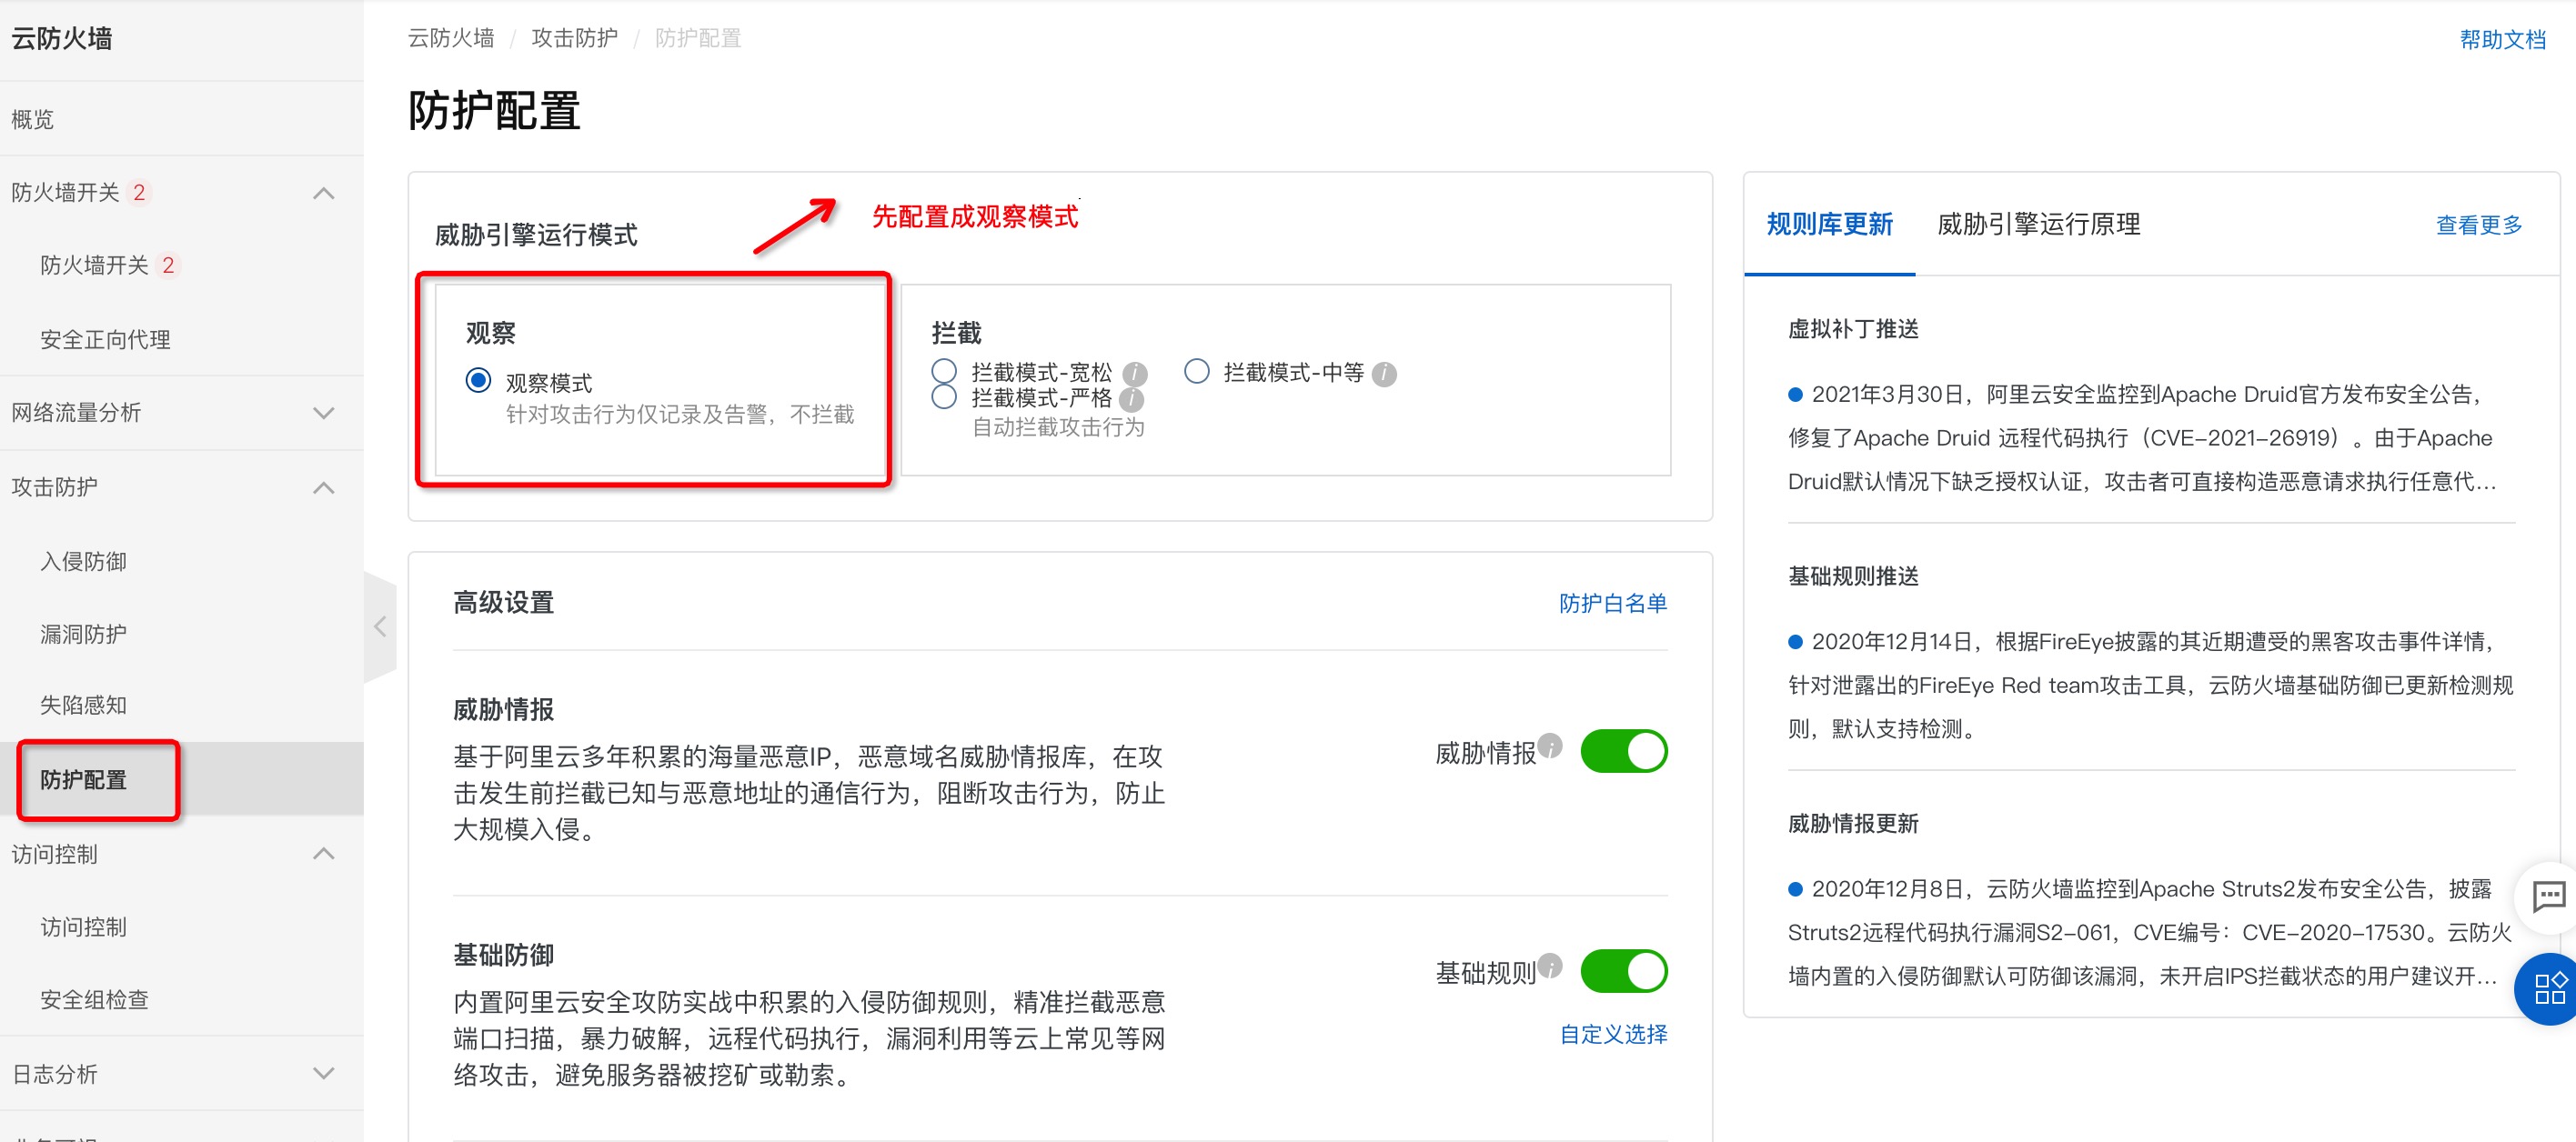2576x1142 pixels.
Task: Click help icon next to 威胁情报 label
Action: pyautogui.click(x=1549, y=745)
